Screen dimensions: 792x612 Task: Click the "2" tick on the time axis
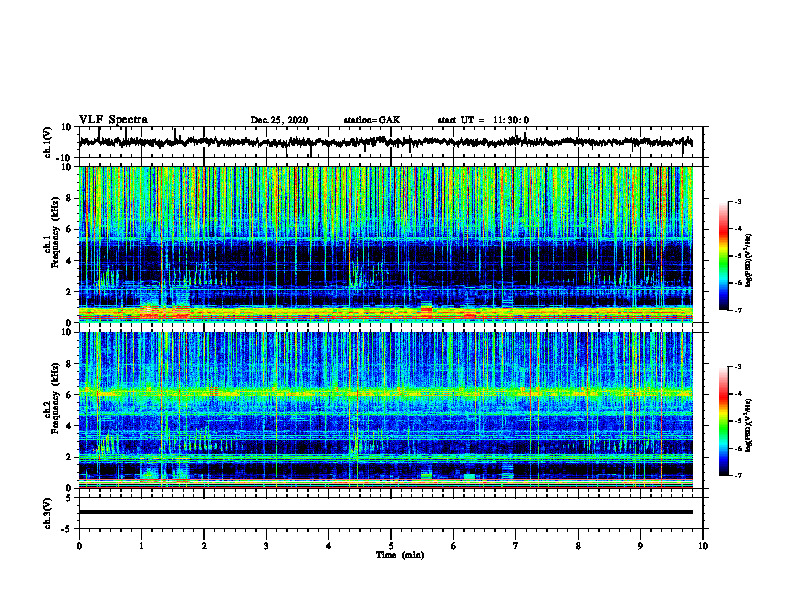click(204, 546)
